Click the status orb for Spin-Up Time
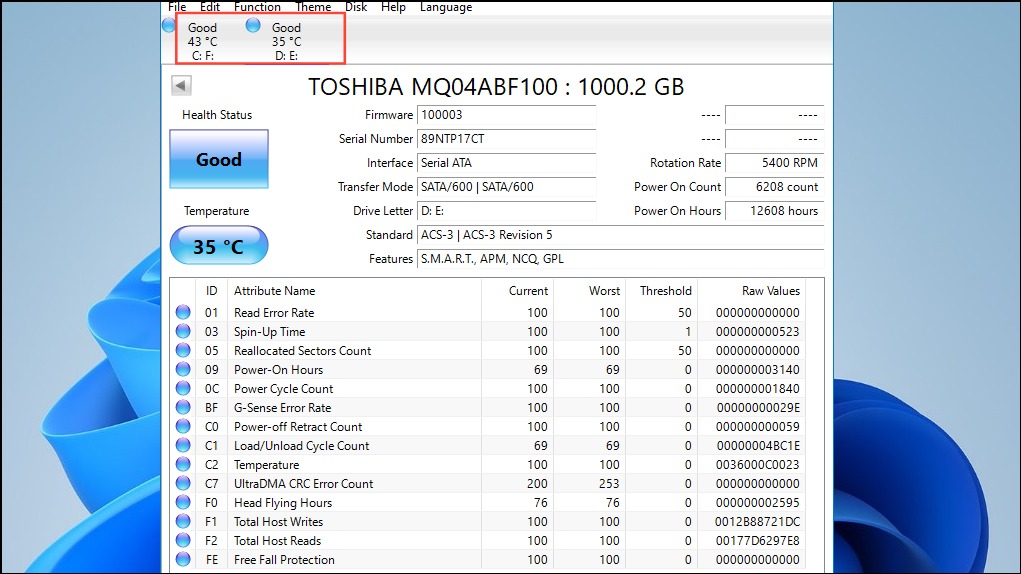 [183, 331]
